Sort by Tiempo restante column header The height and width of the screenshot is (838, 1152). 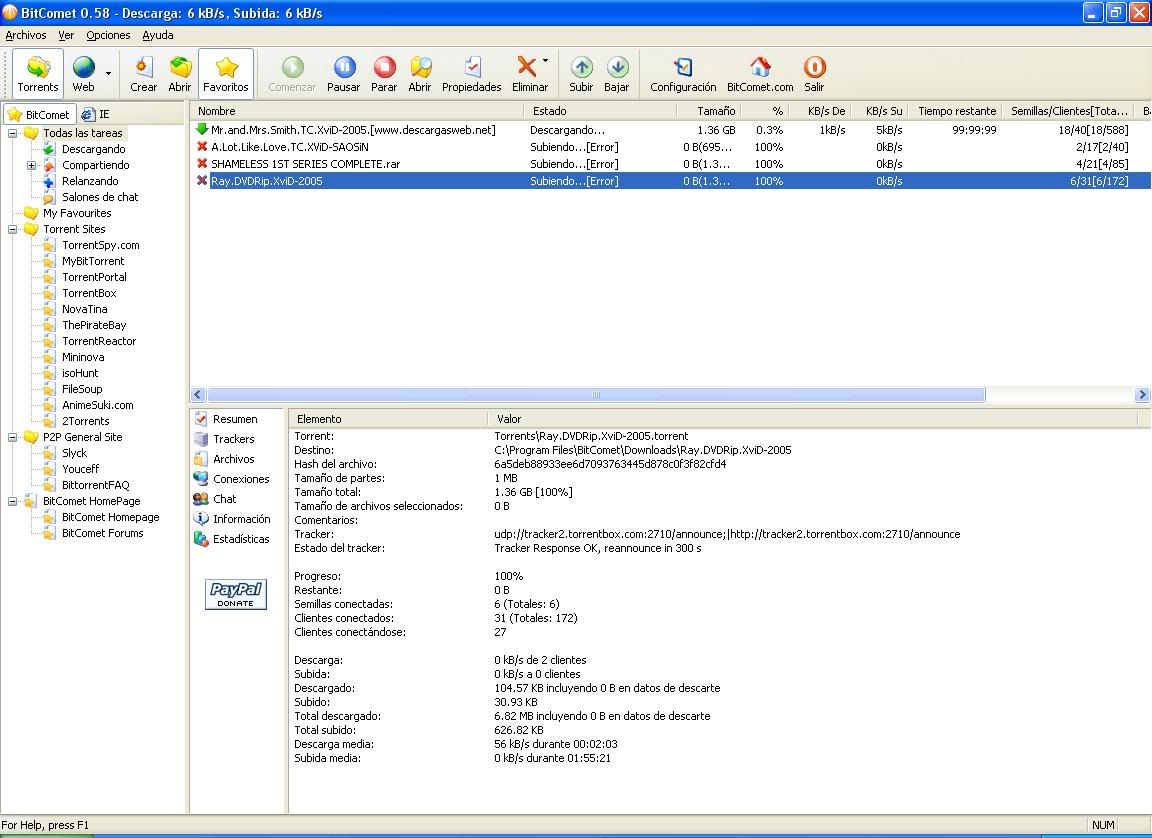[x=957, y=111]
